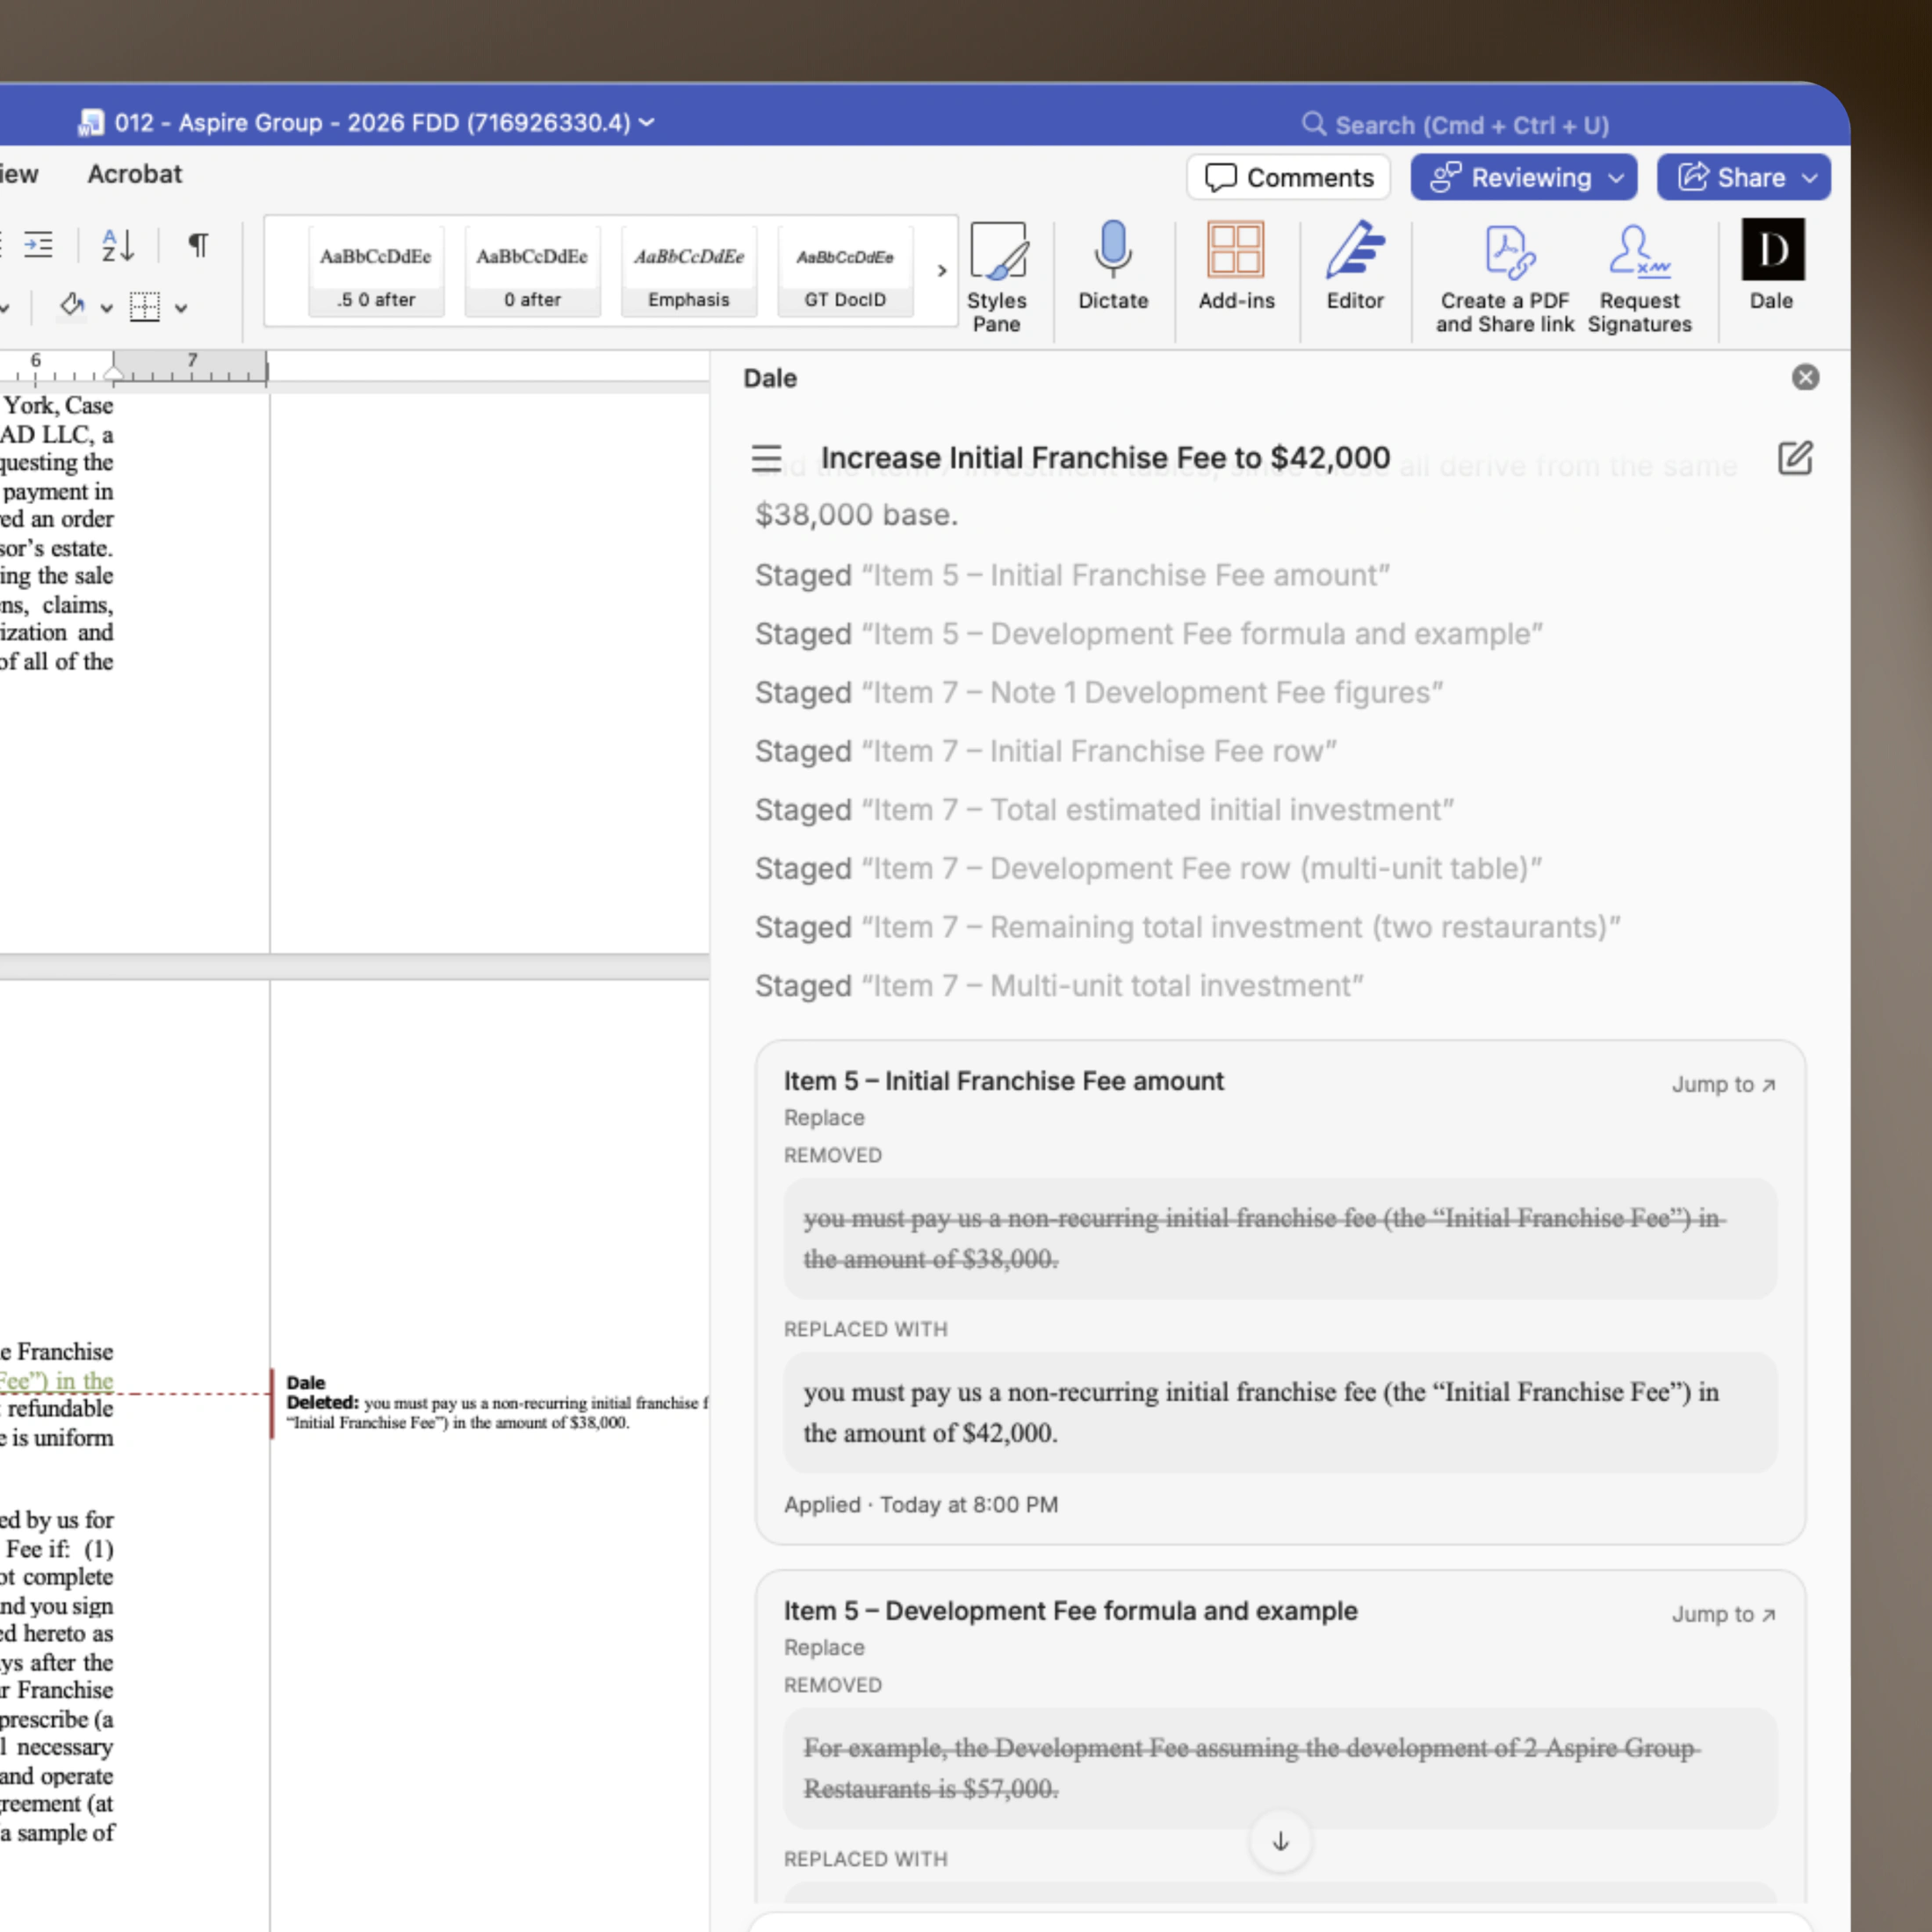
Task: Open the Styles Pane
Action: (996, 277)
